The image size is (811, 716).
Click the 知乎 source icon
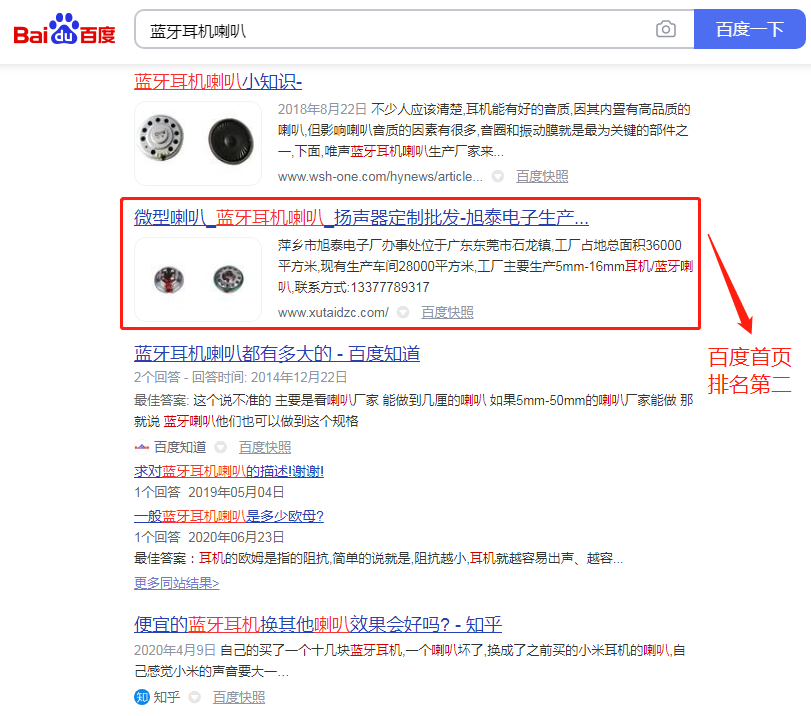tap(142, 697)
